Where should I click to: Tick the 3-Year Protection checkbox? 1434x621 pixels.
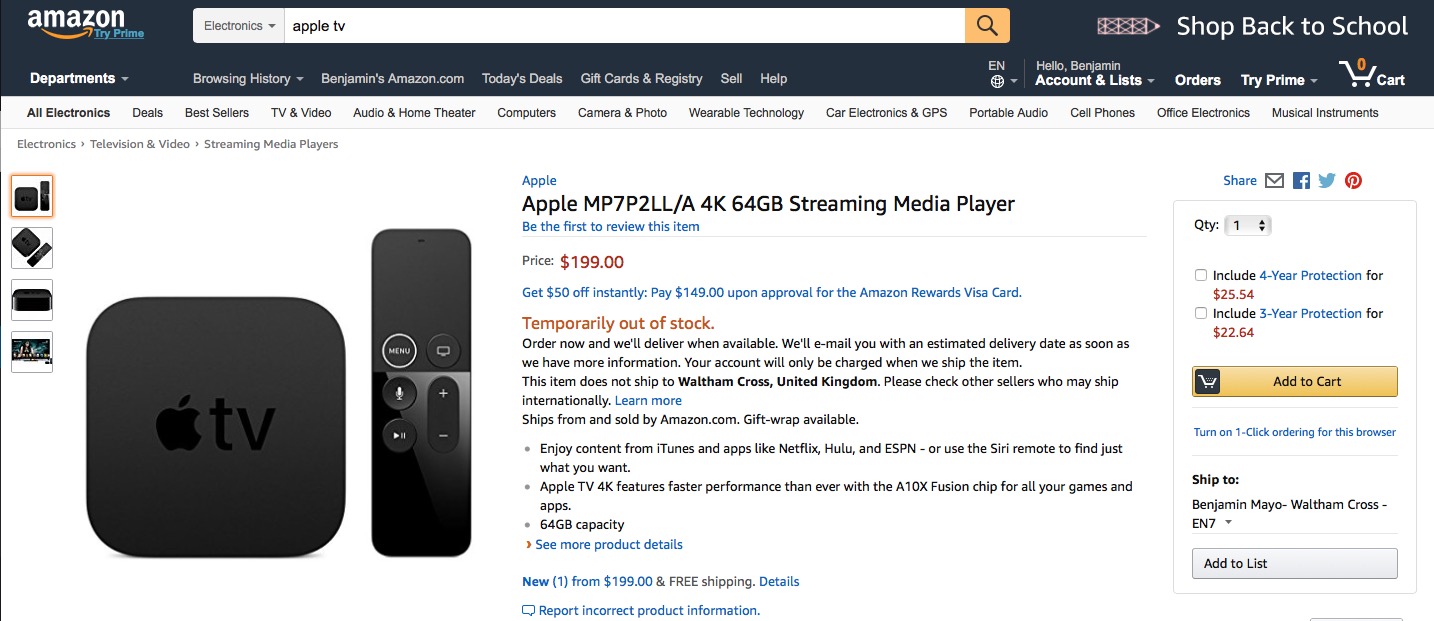pyautogui.click(x=1201, y=313)
